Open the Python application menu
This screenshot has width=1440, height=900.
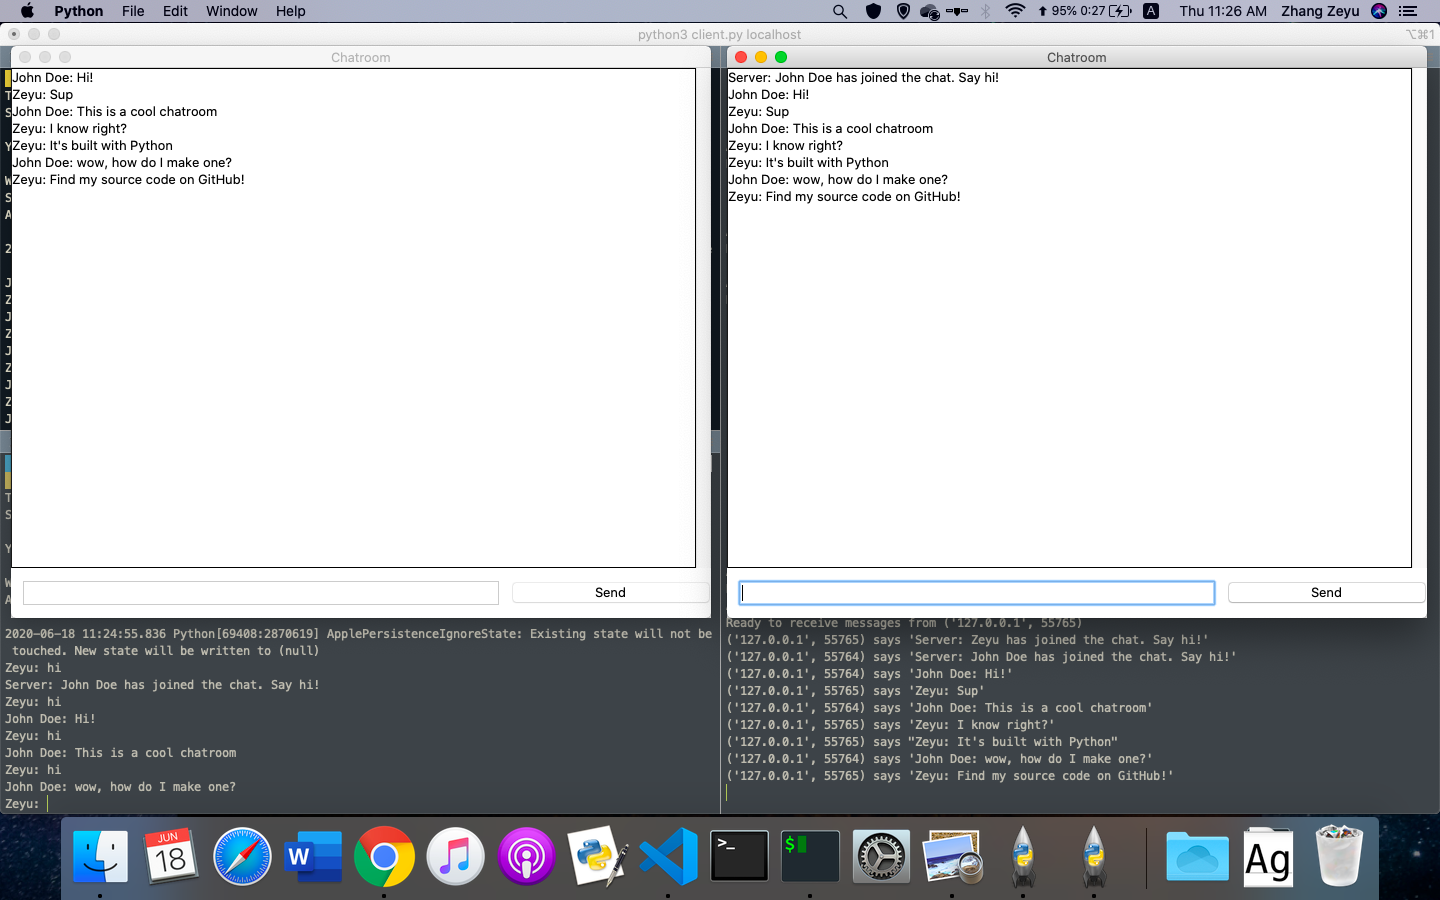click(79, 11)
